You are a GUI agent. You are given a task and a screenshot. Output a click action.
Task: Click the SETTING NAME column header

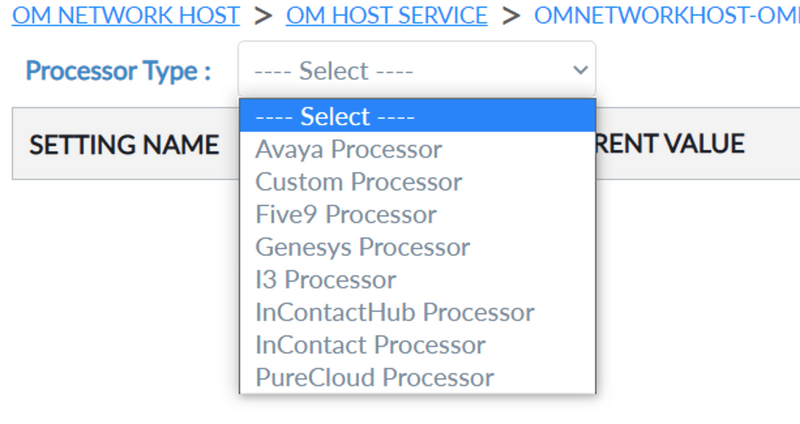pos(124,144)
